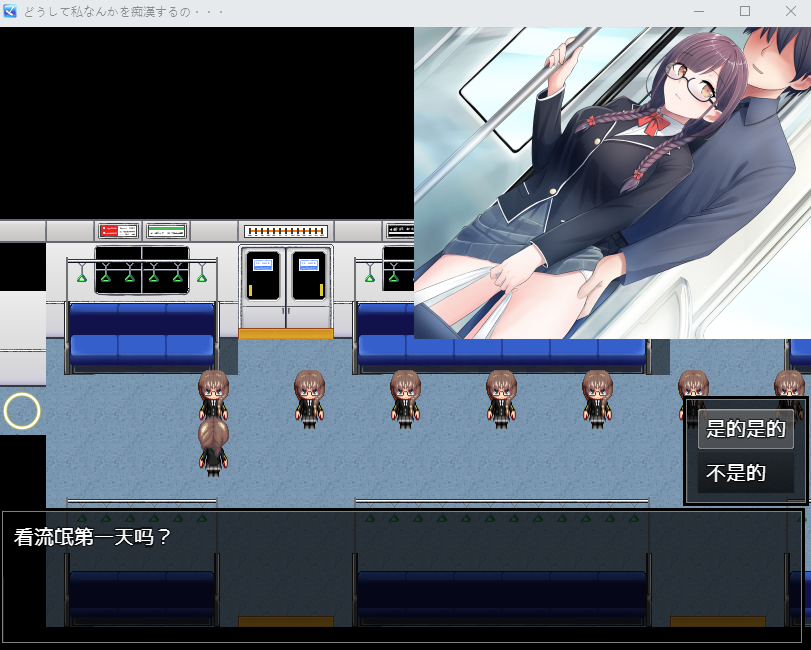This screenshot has height=650, width=811.
Task: Click the red route sign above the seats
Action: pos(118,231)
